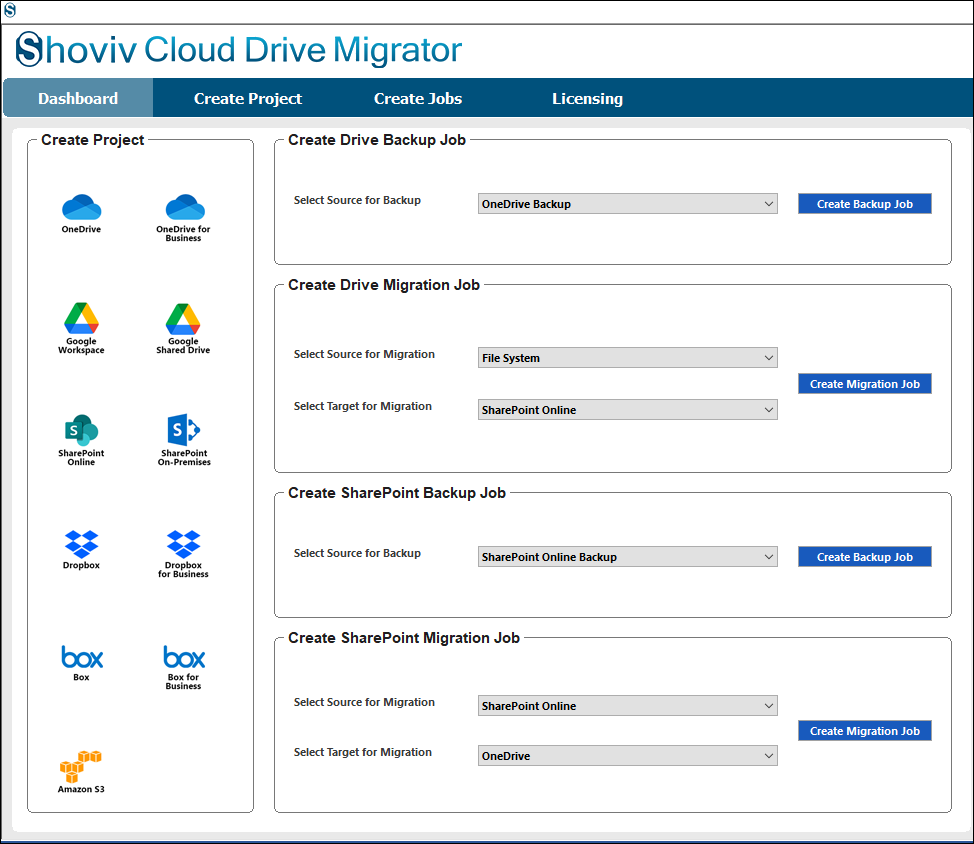Click the Create SharePoint Backup Job heading
This screenshot has height=844, width=974.
coord(397,493)
